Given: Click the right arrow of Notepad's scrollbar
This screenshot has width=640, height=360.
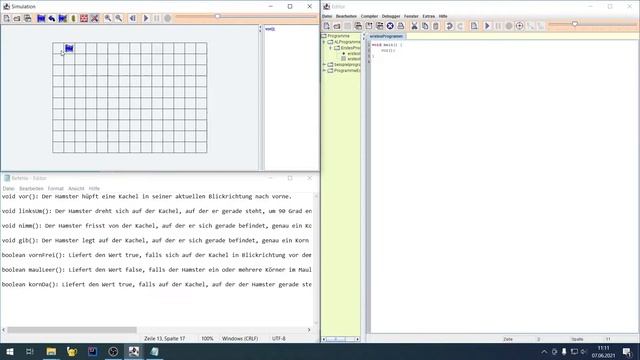Looking at the screenshot, I should [x=309, y=330].
